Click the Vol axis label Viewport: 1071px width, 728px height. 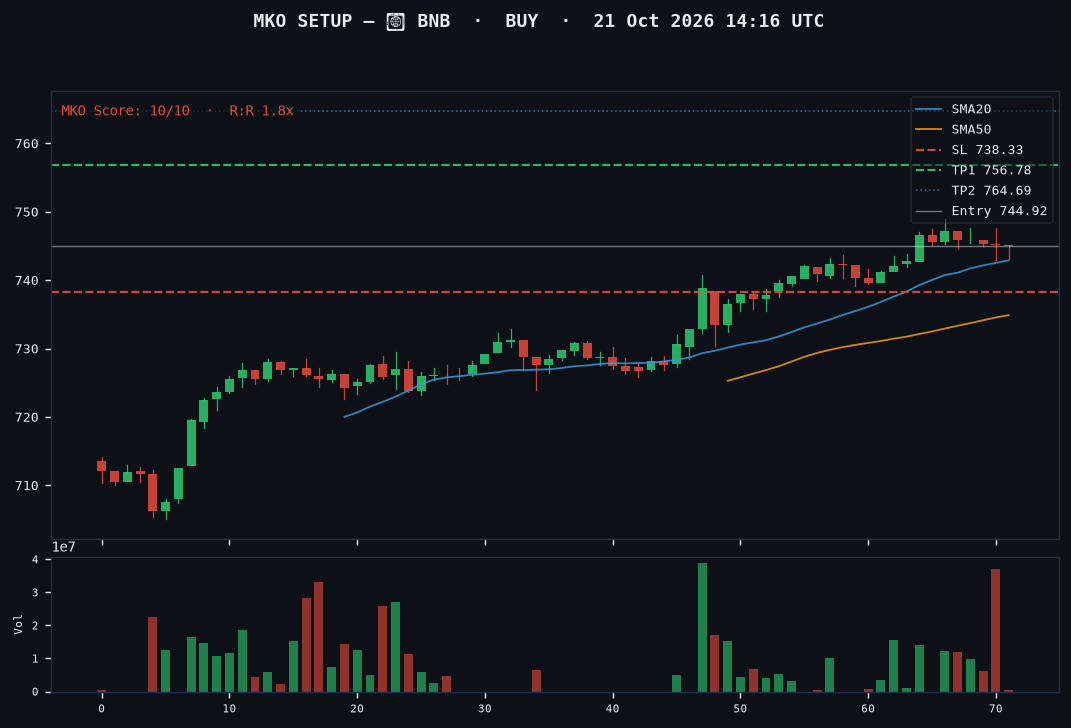tap(18, 624)
